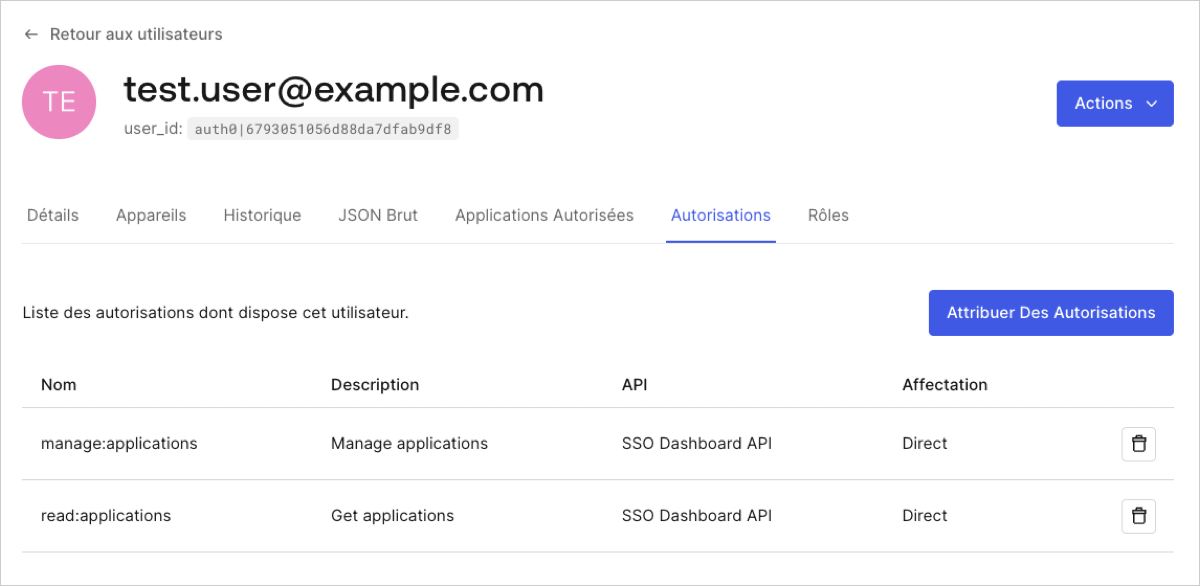Delete the read:applications permission
Viewport: 1200px width, 586px height.
click(x=1138, y=515)
